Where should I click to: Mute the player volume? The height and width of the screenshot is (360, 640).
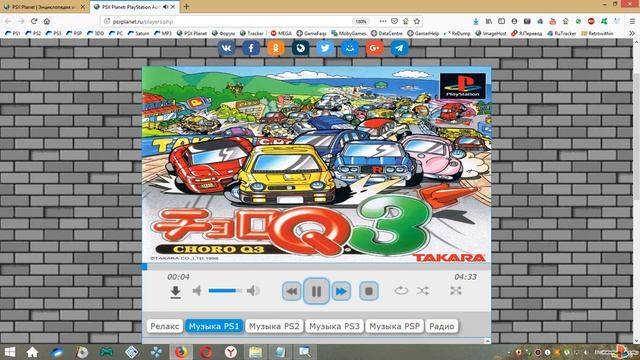(x=197, y=291)
